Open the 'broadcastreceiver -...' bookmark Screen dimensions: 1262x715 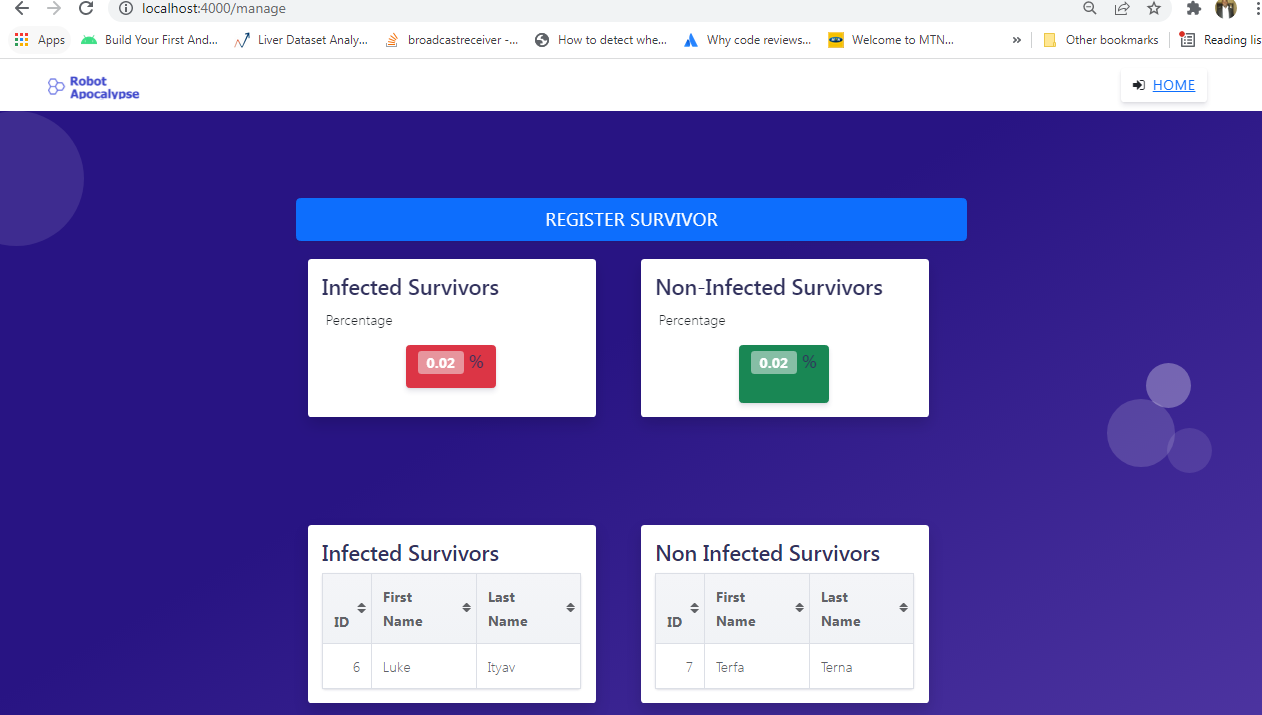click(x=452, y=40)
